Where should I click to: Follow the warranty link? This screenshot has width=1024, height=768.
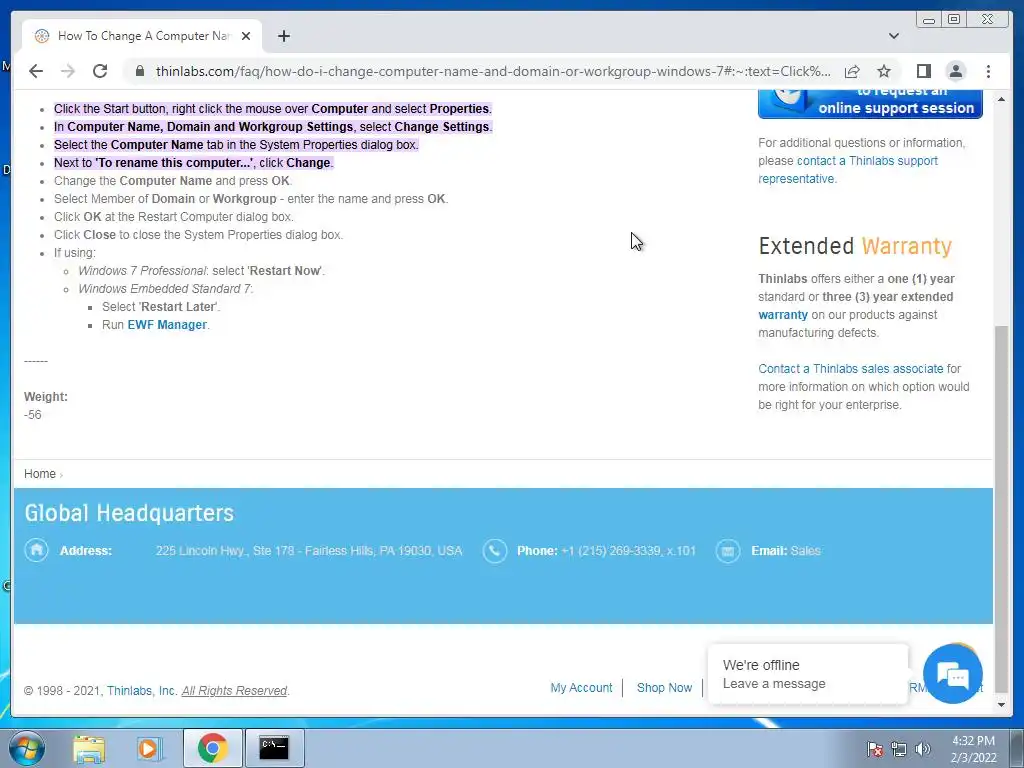point(782,315)
